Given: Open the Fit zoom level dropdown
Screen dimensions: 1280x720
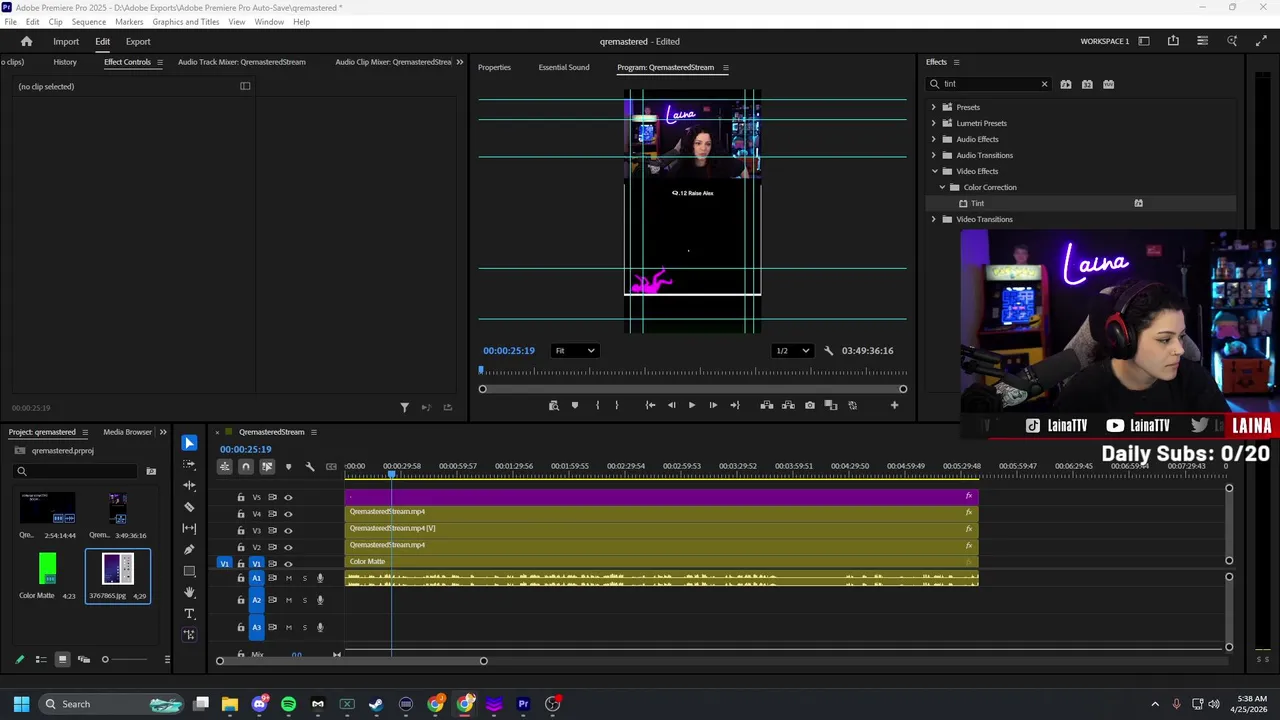Looking at the screenshot, I should click(575, 351).
